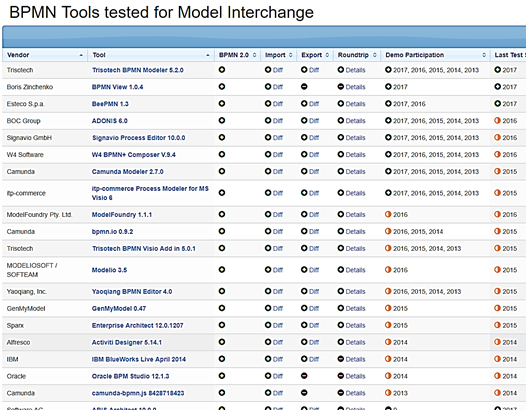Viewport: 526px width, 410px height.
Task: Open the Export Diff link for Modelio 3.5
Action: click(314, 270)
